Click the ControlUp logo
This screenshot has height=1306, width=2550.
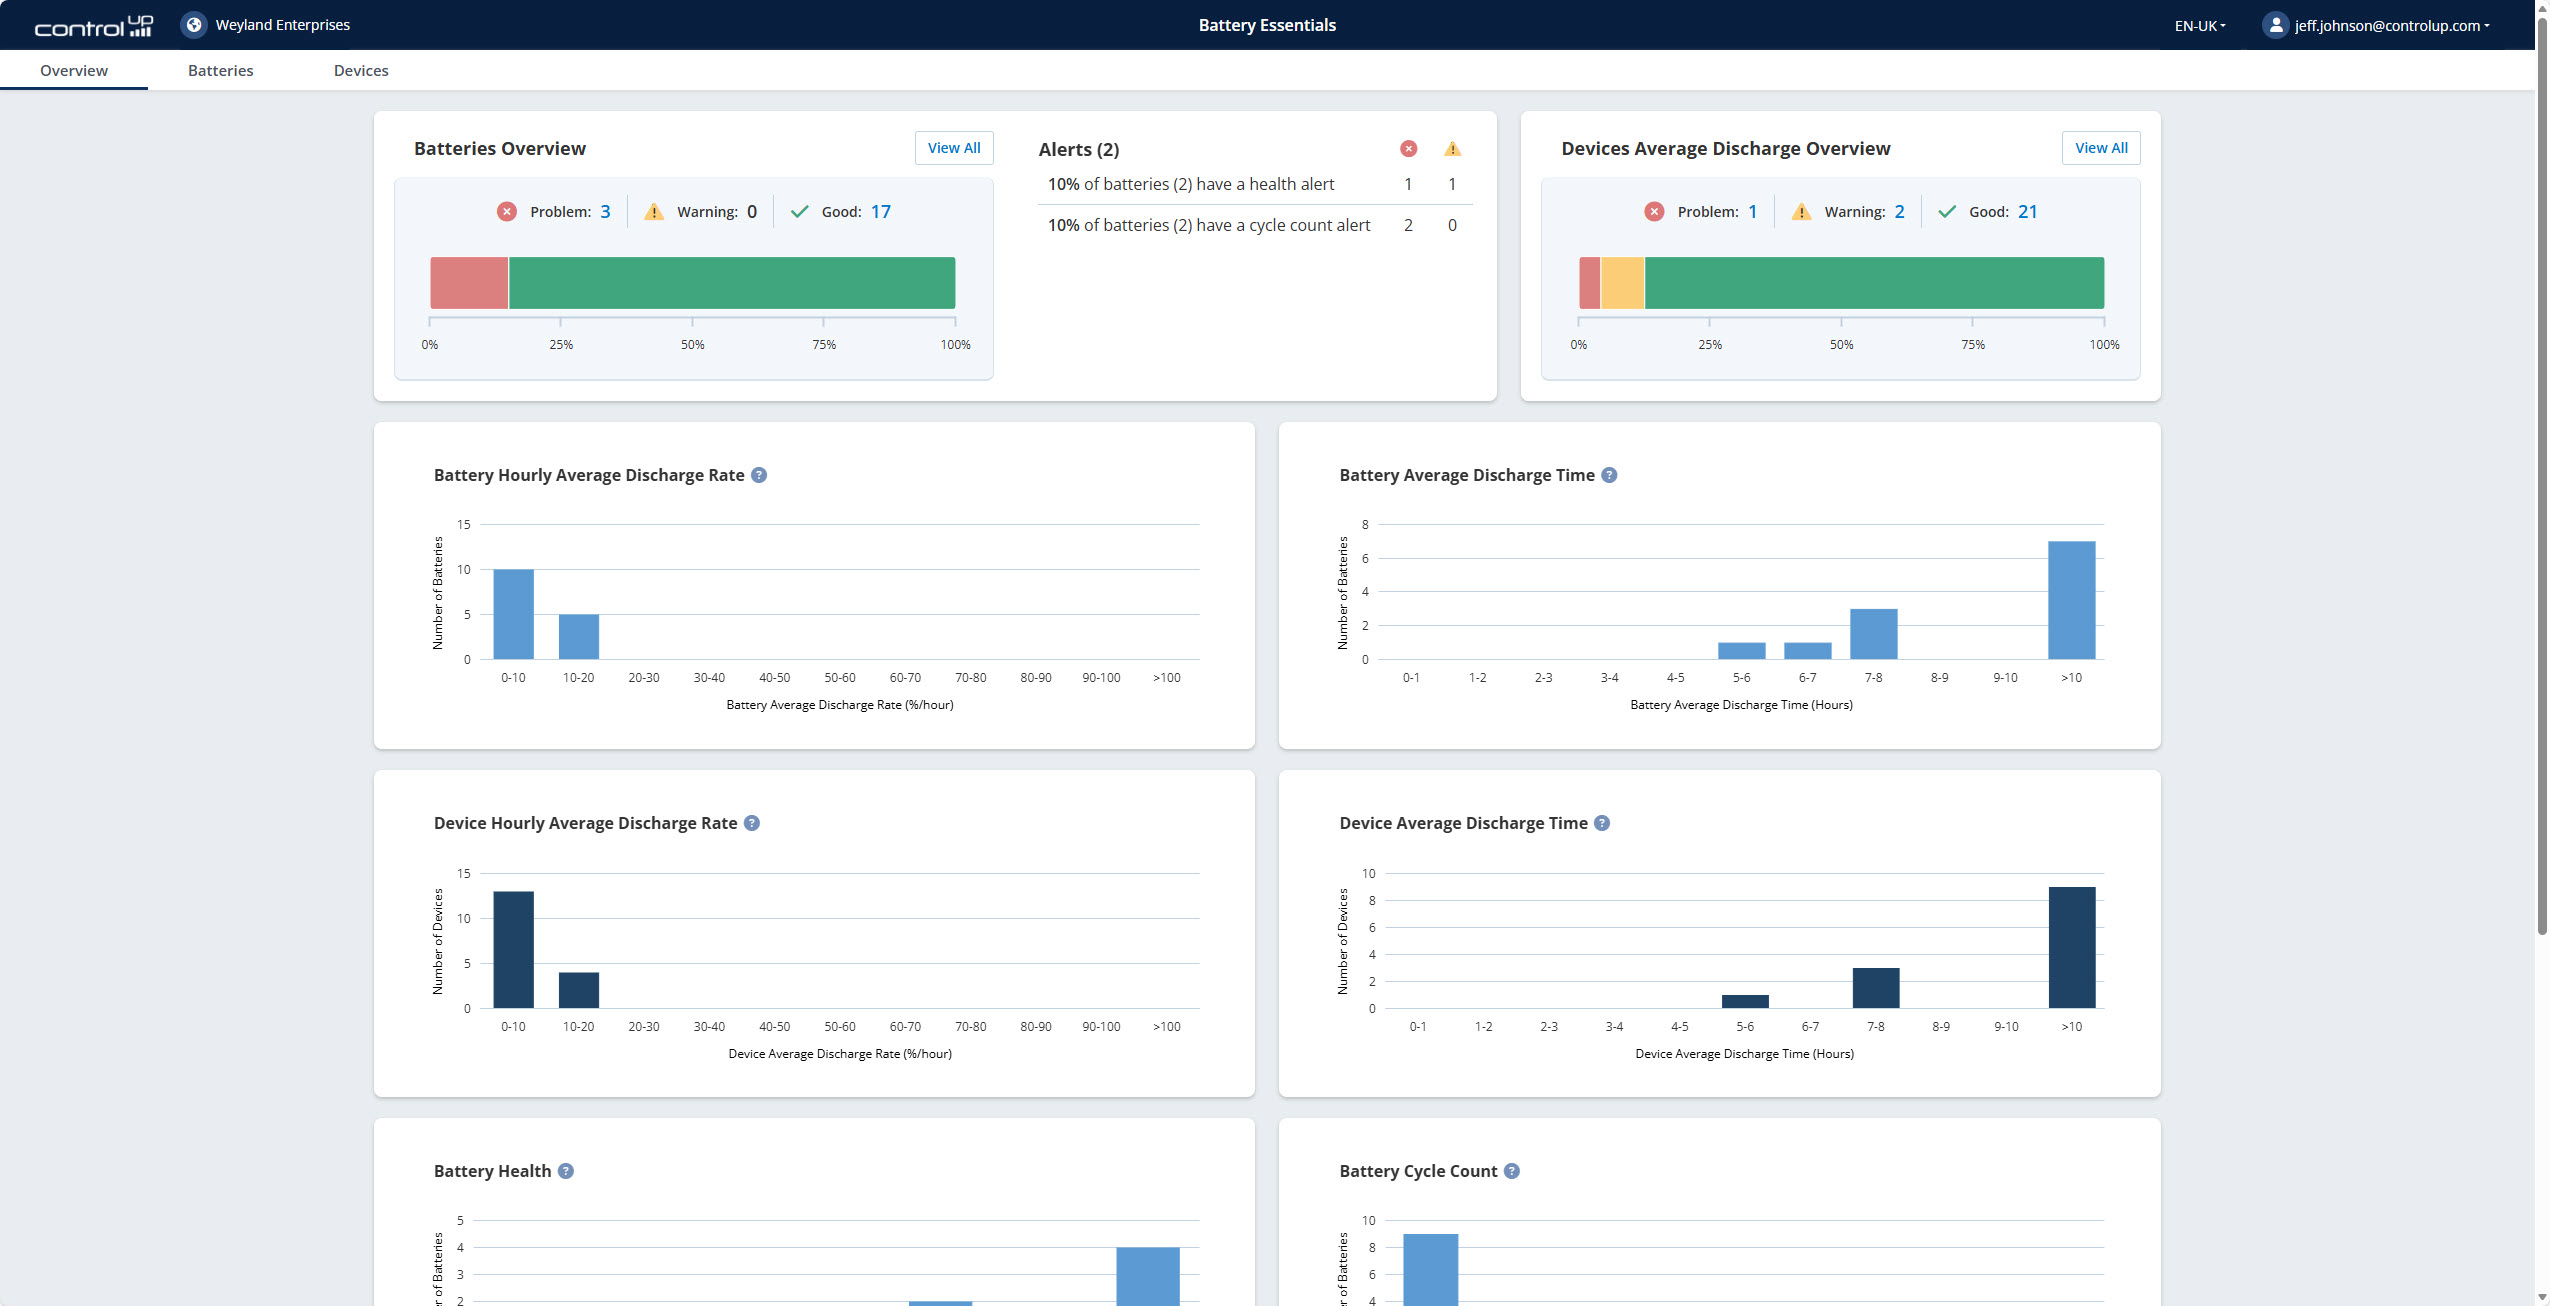(x=94, y=26)
